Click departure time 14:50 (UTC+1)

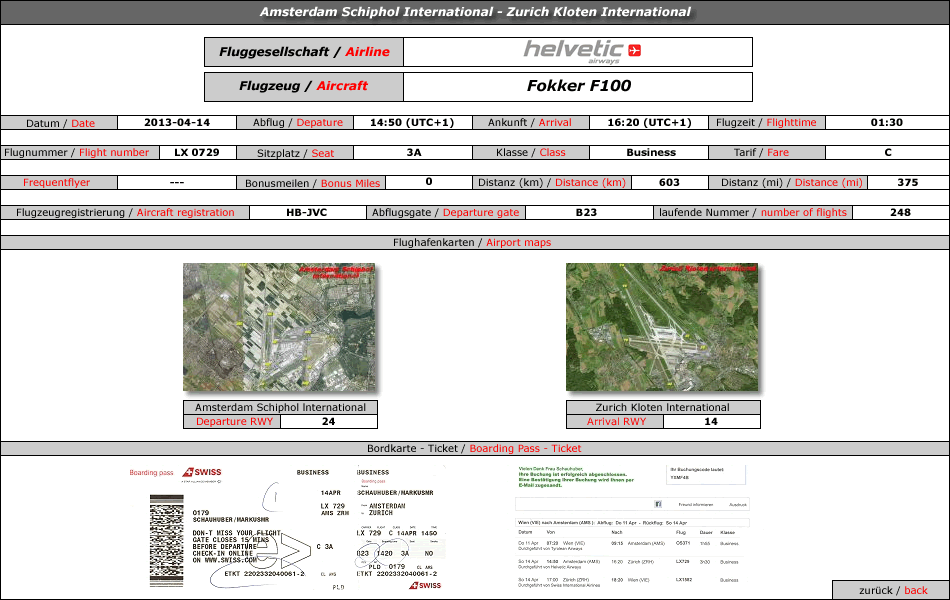point(412,122)
